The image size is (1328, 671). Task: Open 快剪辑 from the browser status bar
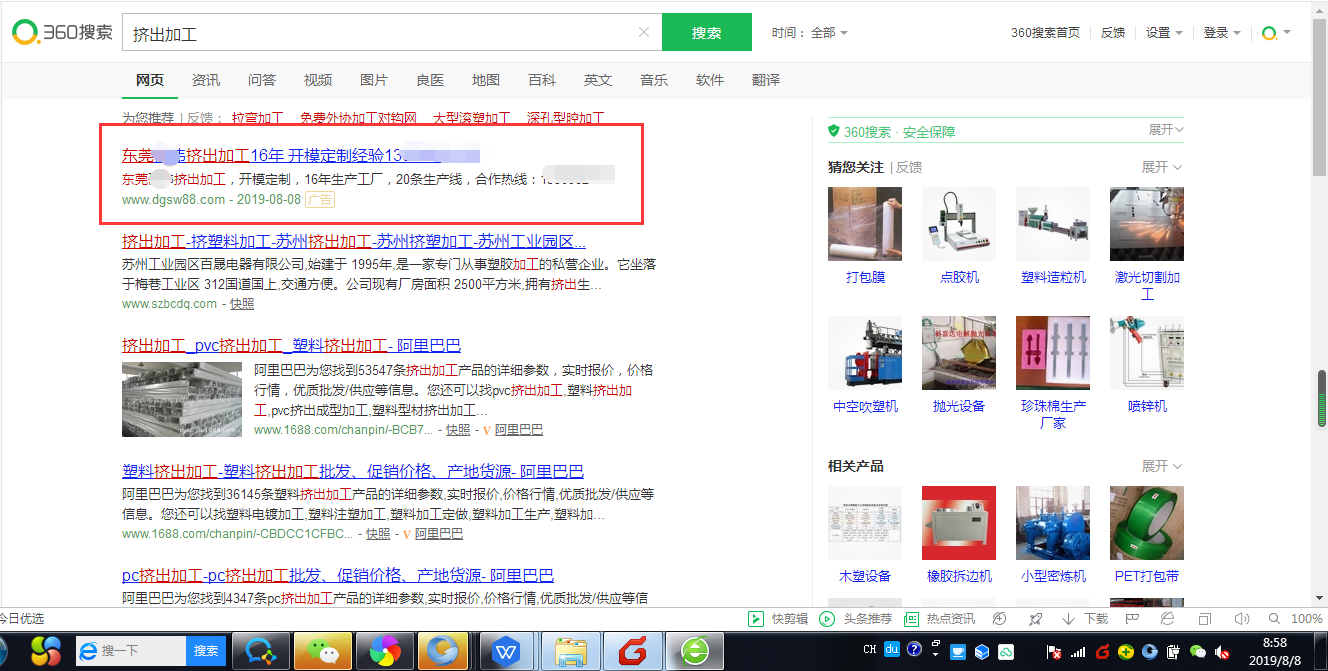point(779,619)
